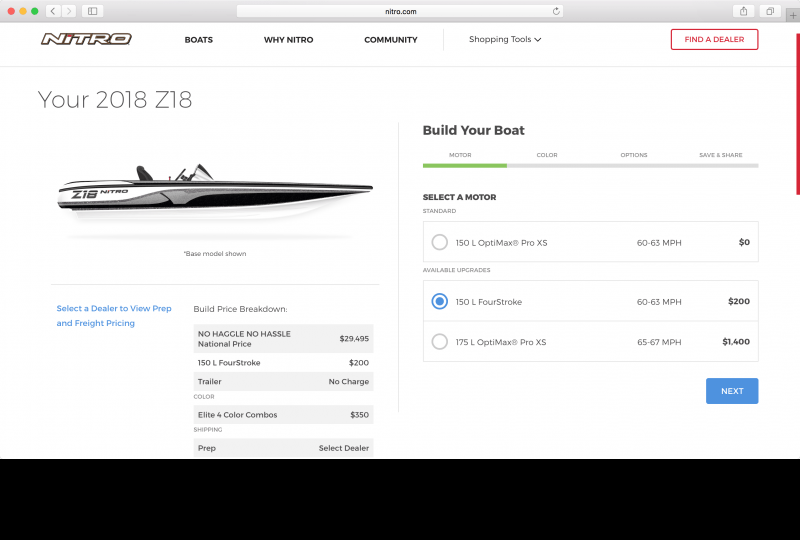This screenshot has width=800, height=540.
Task: Select the 150 L OptiMax Pro XS motor
Action: (x=439, y=242)
